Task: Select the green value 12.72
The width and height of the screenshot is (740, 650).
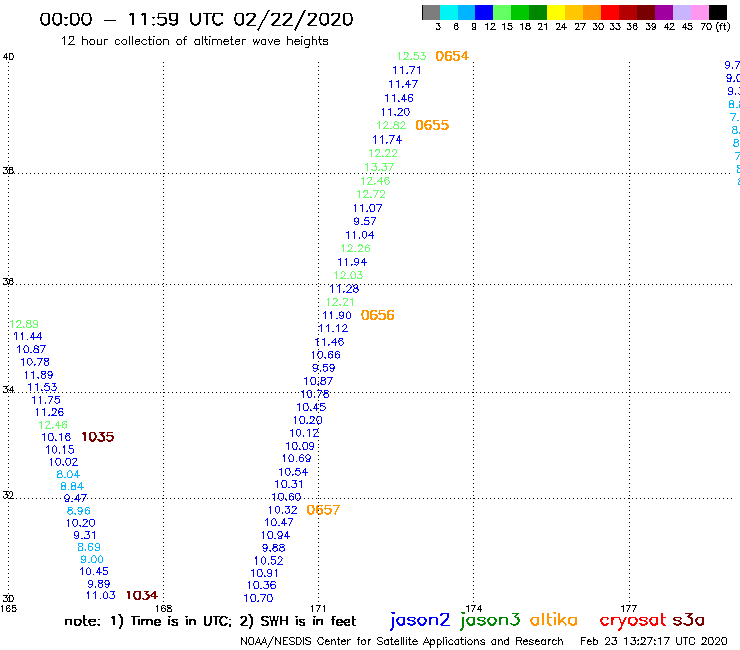Action: (x=370, y=194)
